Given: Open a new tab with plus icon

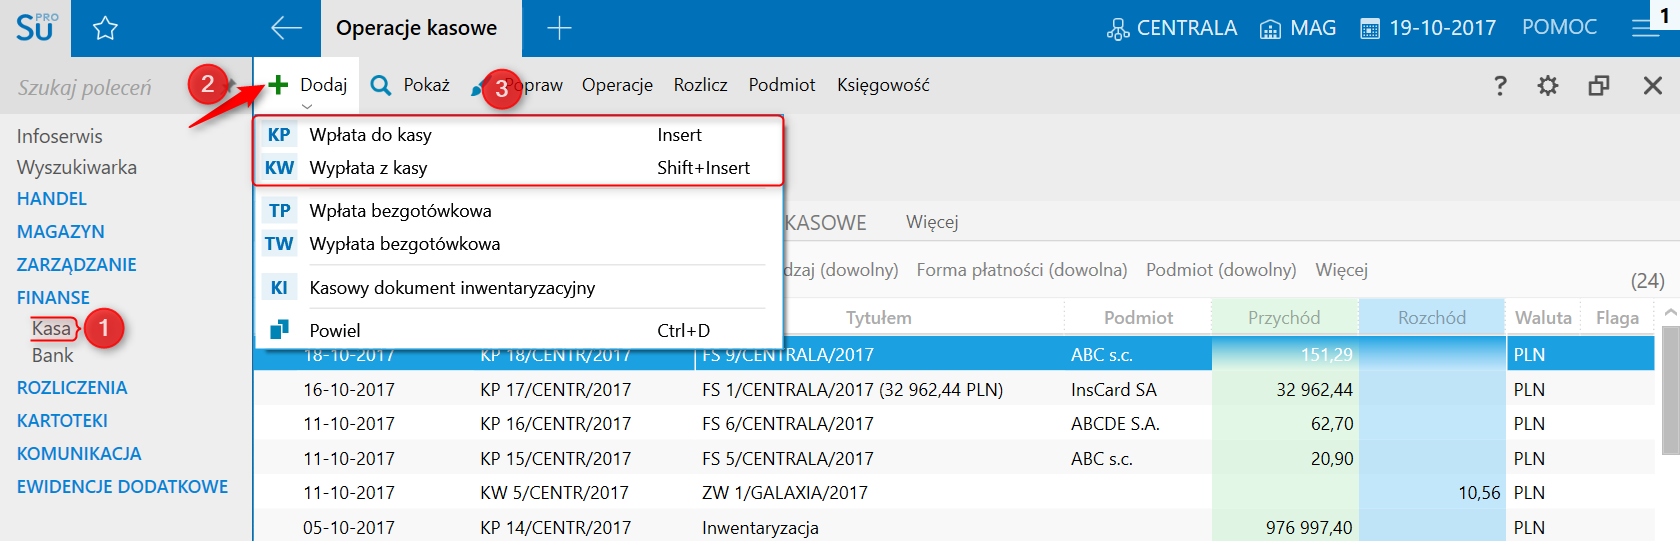Looking at the screenshot, I should (559, 28).
